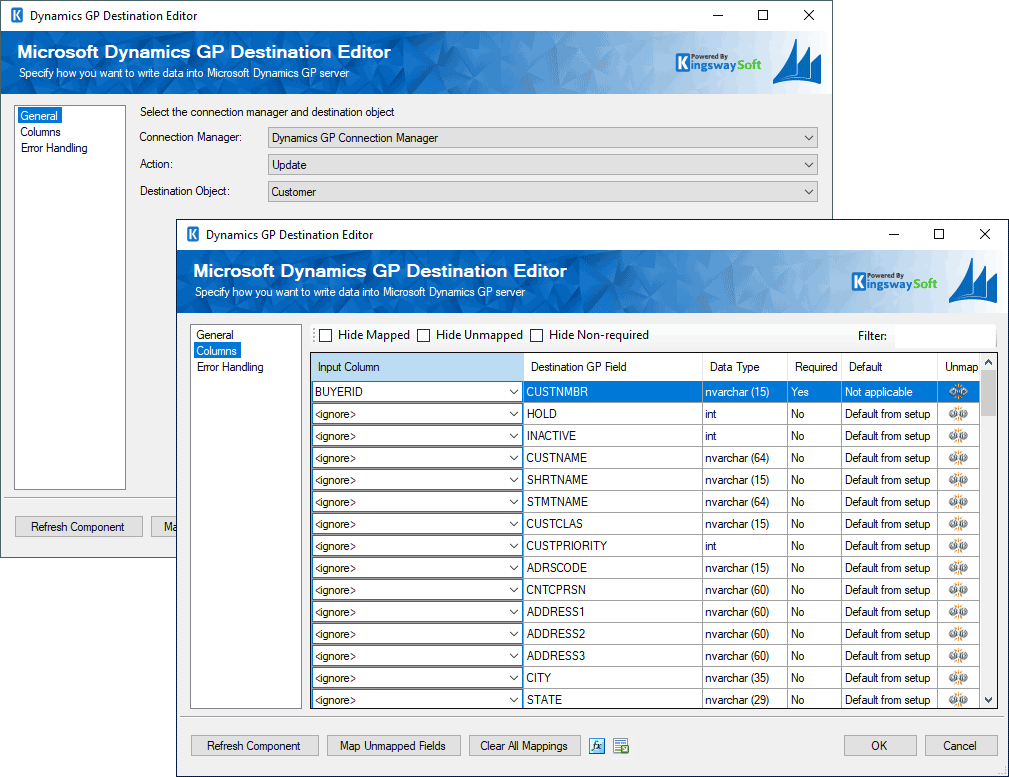Click the Input Column header
The width and height of the screenshot is (1009, 777).
point(418,367)
